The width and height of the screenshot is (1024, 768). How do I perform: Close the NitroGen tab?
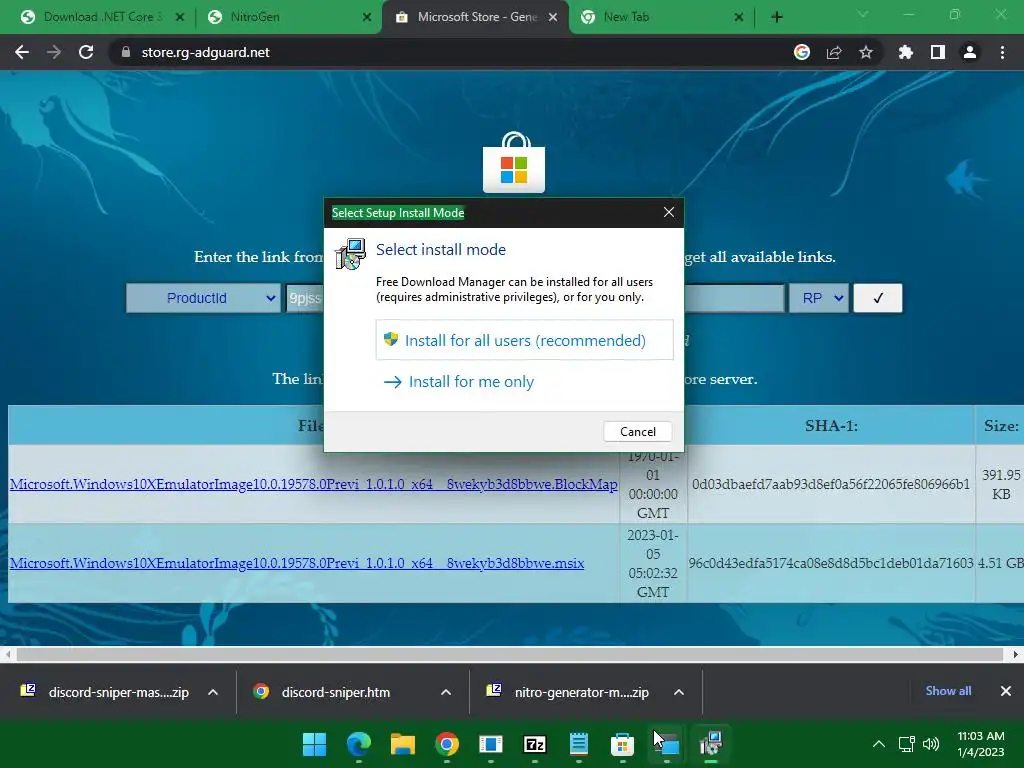[x=367, y=17]
